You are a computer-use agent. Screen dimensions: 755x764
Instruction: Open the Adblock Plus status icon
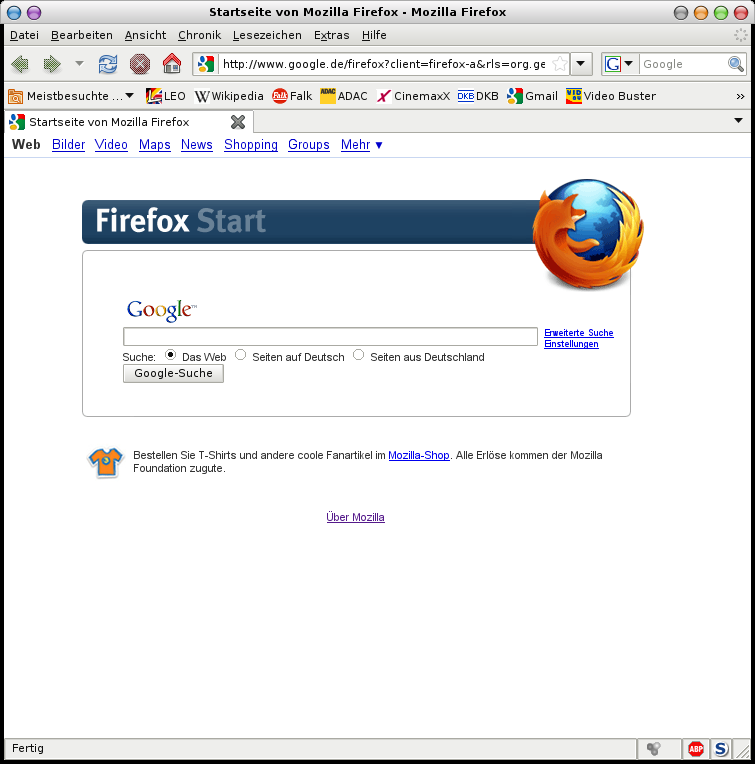696,748
